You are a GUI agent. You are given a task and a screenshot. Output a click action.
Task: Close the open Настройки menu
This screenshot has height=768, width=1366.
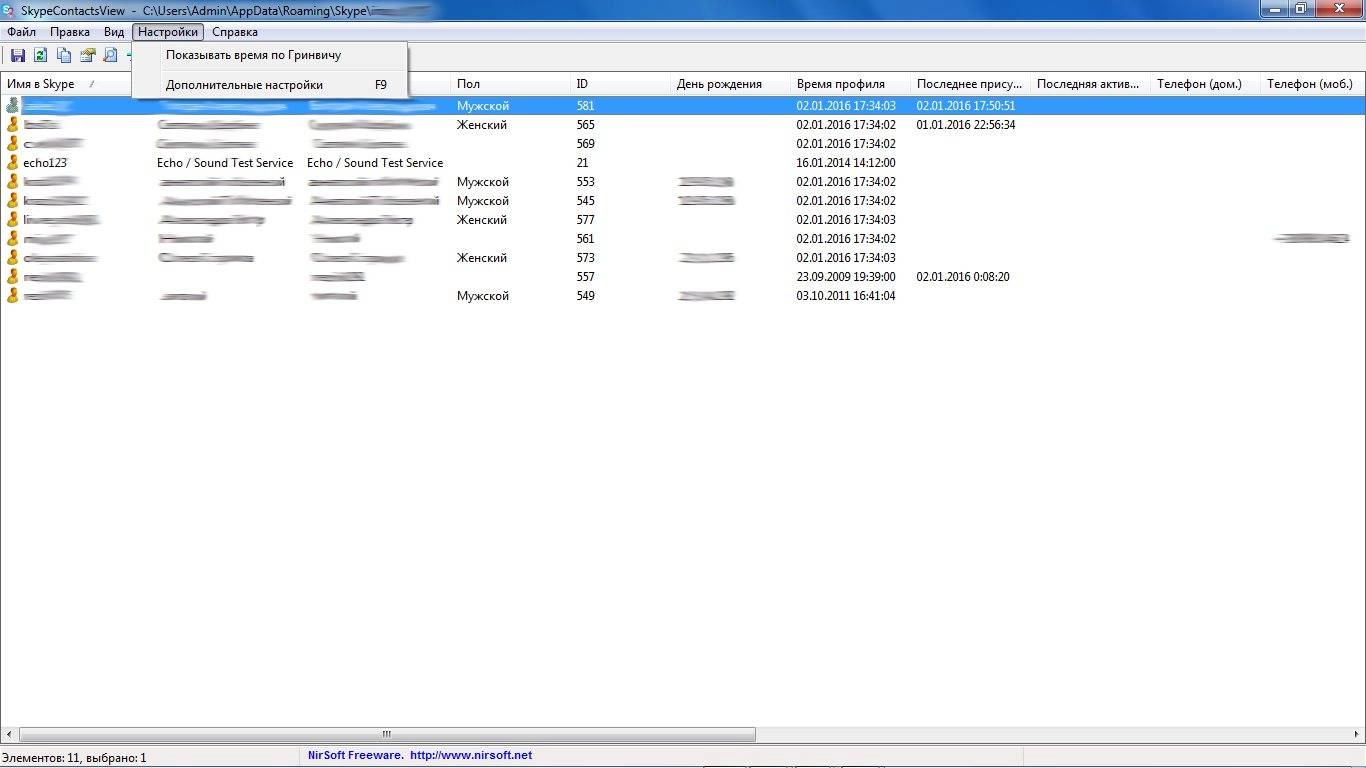168,32
